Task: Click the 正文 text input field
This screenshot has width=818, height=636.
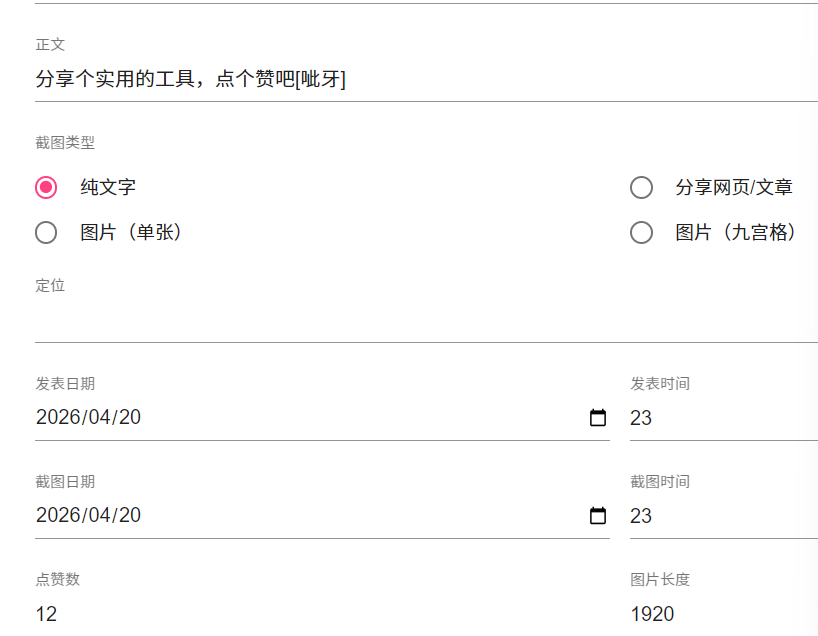Action: click(400, 79)
